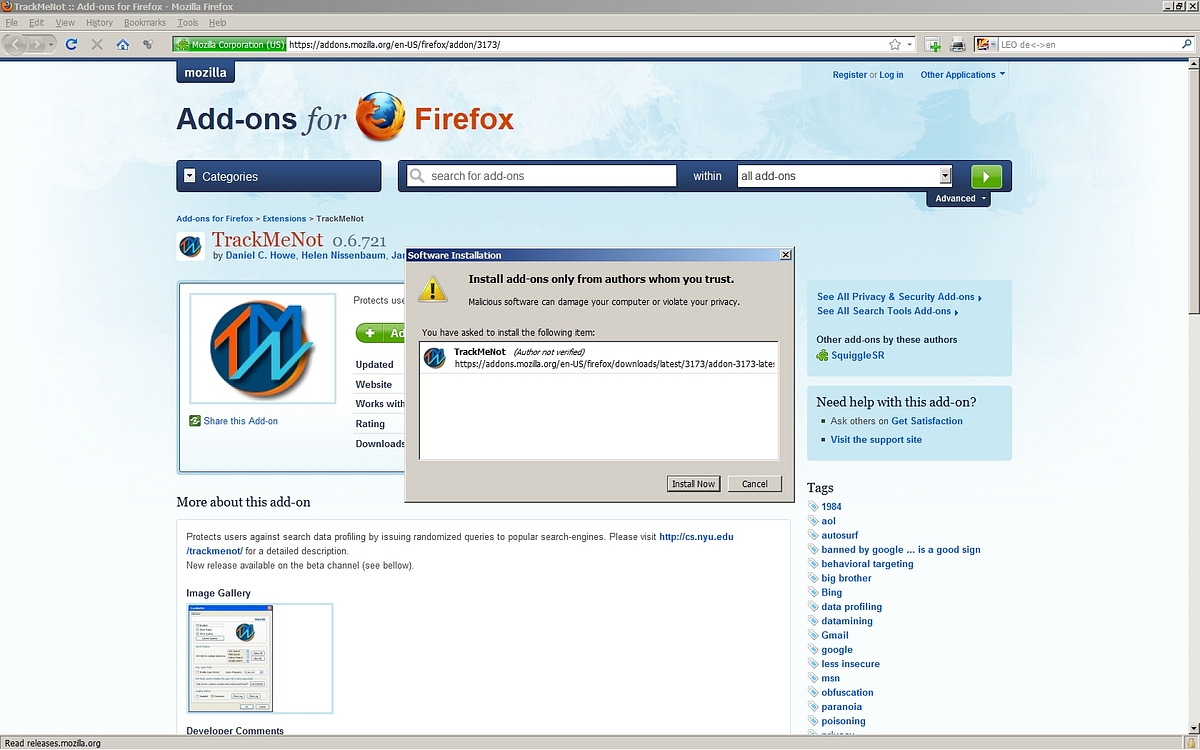This screenshot has width=1200, height=750.
Task: Open the Bookmarks menu
Action: [x=145, y=22]
